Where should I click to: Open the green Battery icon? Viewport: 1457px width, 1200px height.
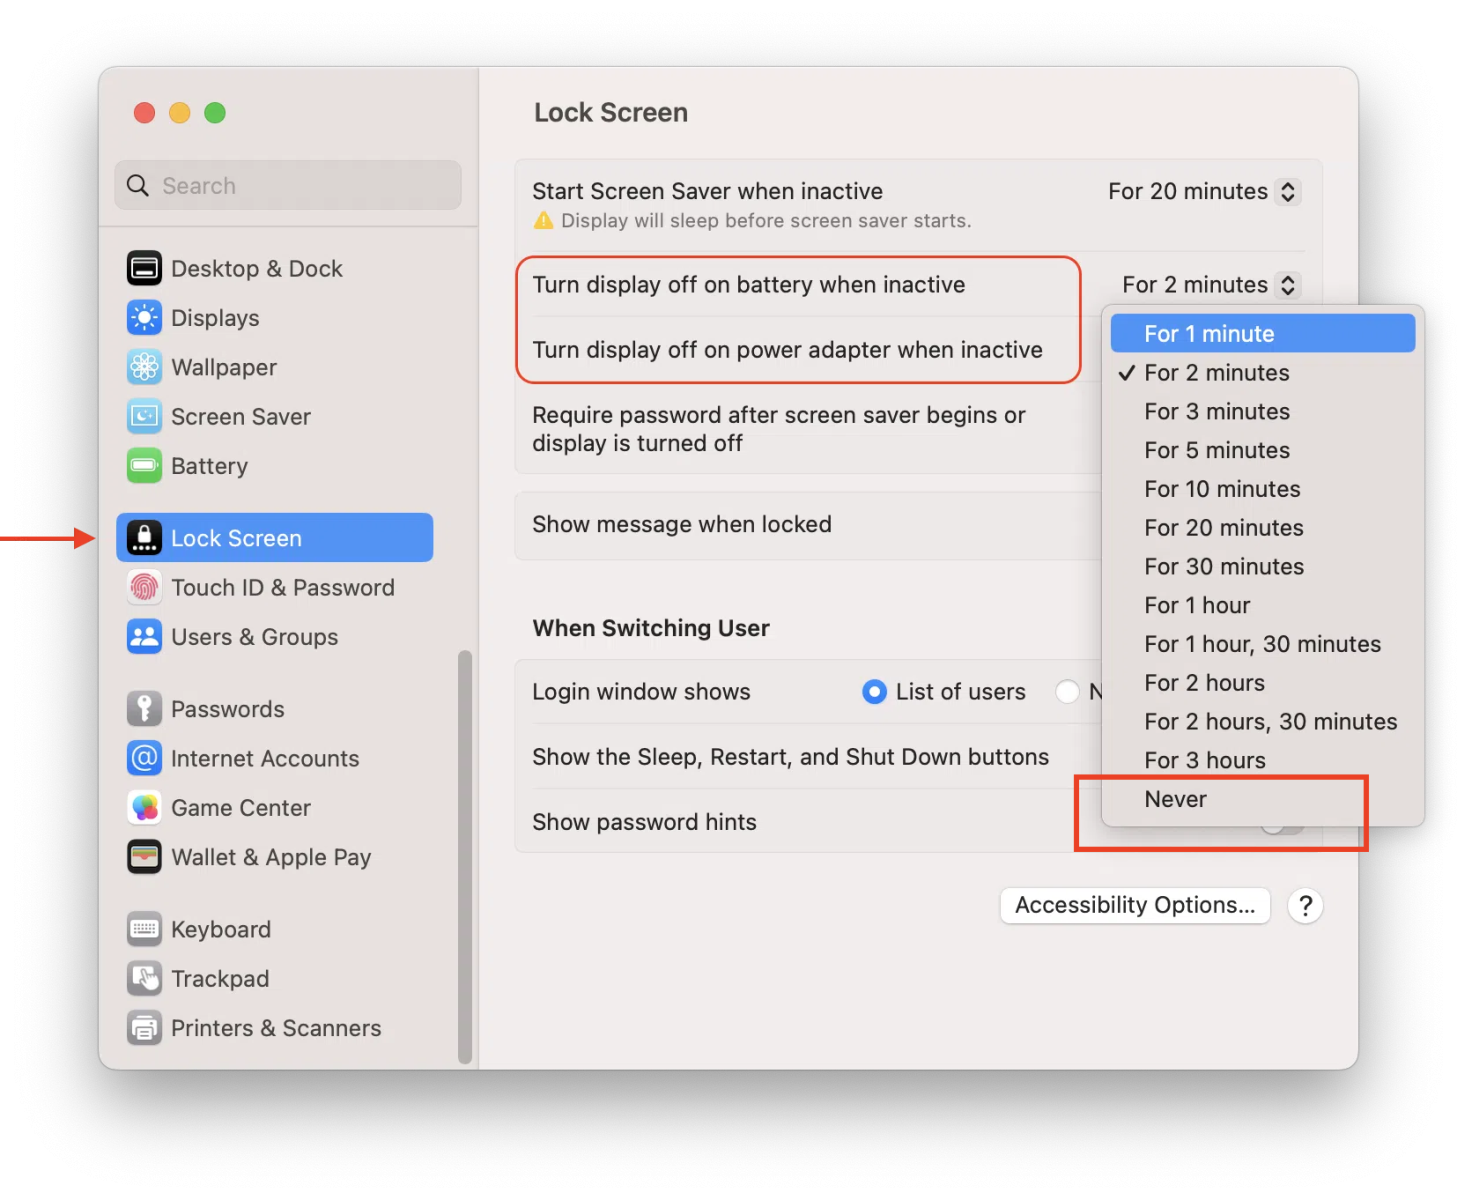point(144,465)
